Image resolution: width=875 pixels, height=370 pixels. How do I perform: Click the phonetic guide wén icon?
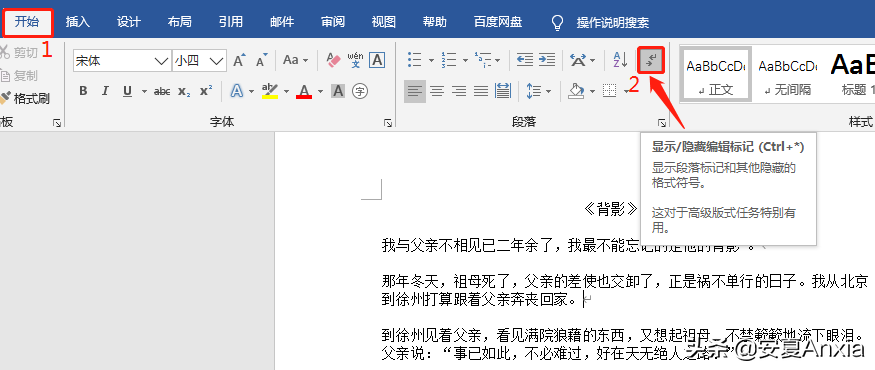pos(355,60)
